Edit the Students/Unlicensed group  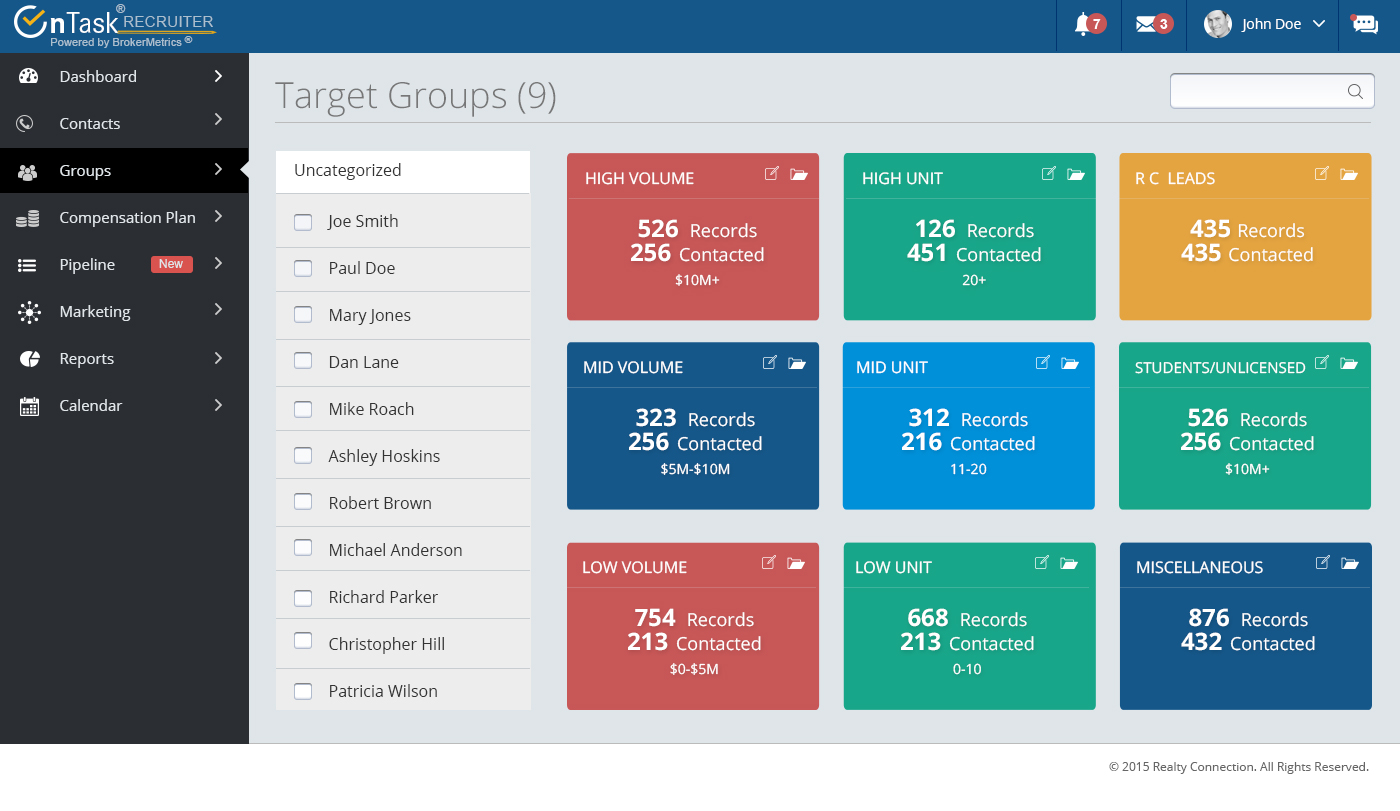coord(1321,362)
